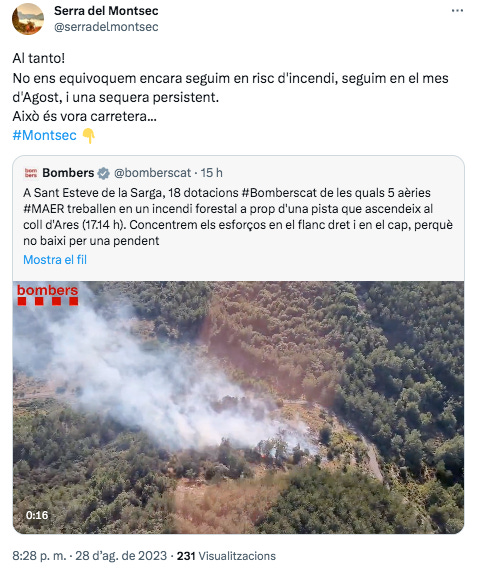Open the #Montsec hashtag
The height and width of the screenshot is (575, 478).
pos(44,135)
